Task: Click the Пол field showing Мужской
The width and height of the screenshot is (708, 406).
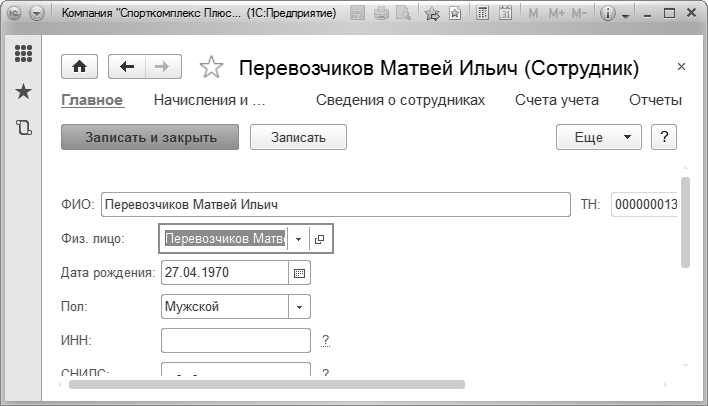Action: click(x=225, y=307)
